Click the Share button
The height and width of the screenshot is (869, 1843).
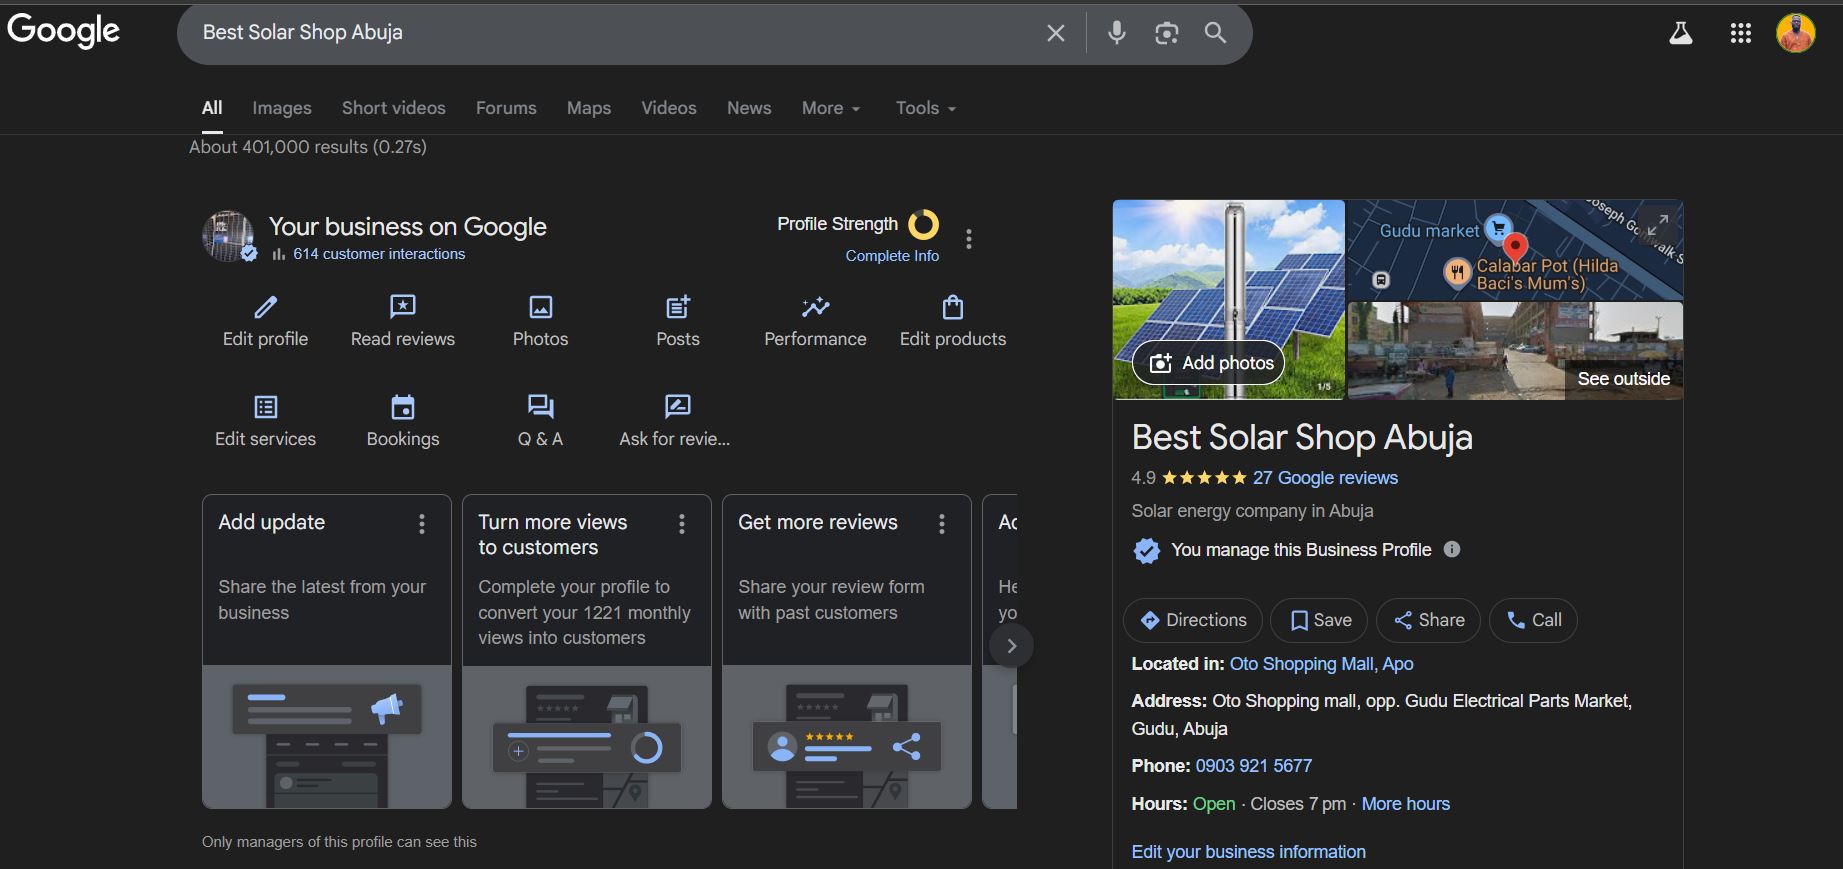point(1429,620)
